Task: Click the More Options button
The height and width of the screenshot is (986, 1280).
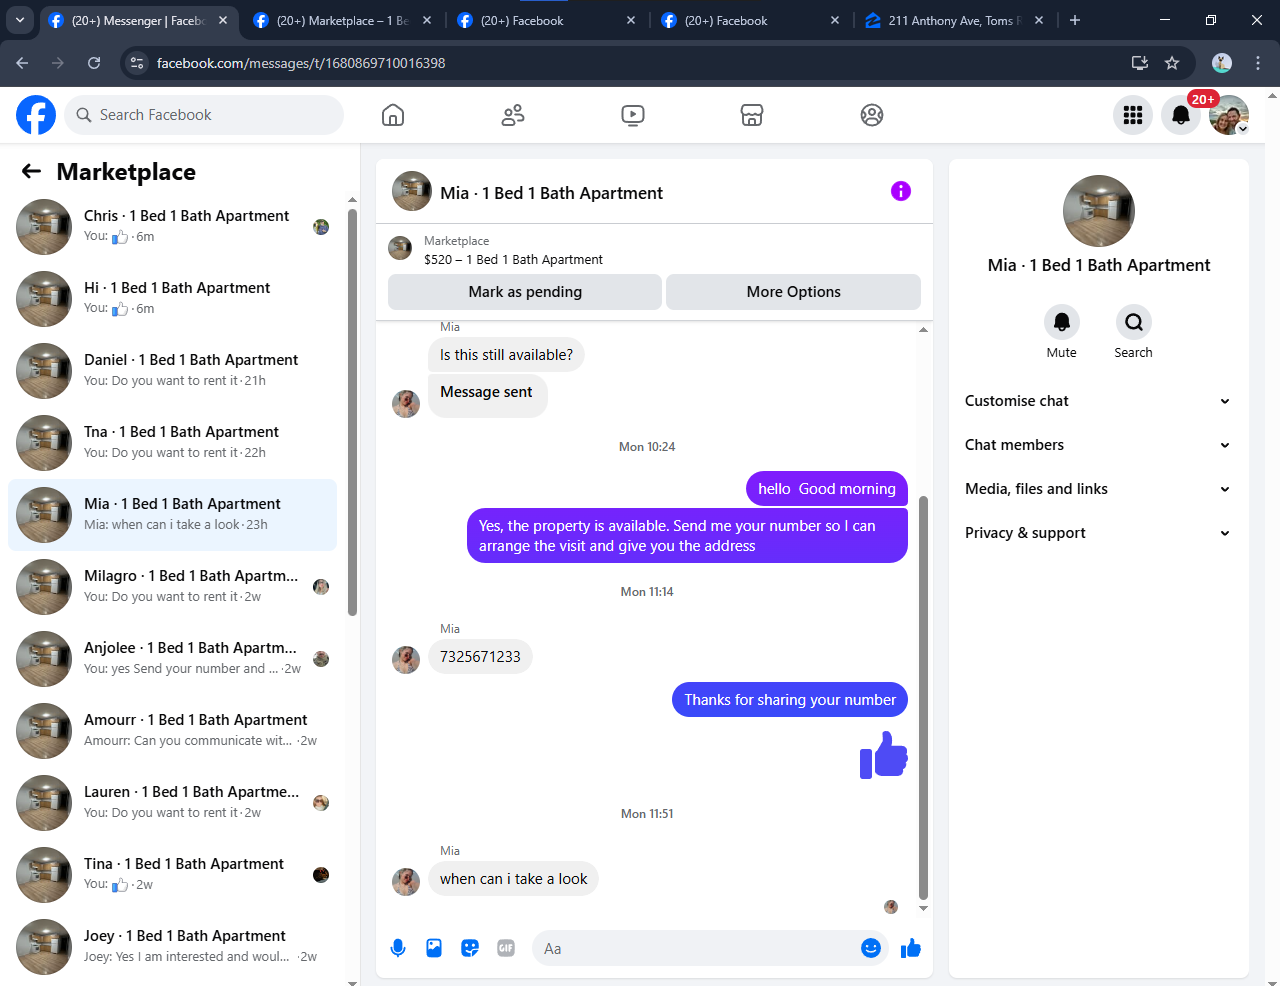Action: [x=794, y=292]
